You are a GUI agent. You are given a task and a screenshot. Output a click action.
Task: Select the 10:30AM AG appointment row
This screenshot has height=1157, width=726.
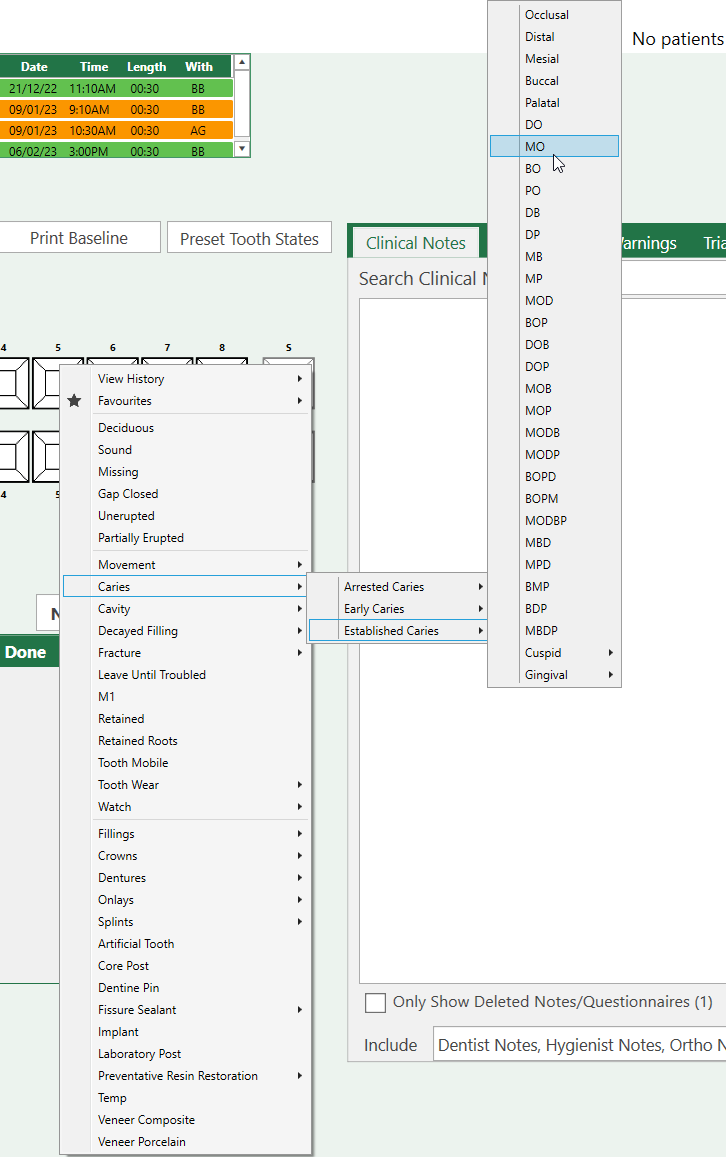tap(117, 131)
